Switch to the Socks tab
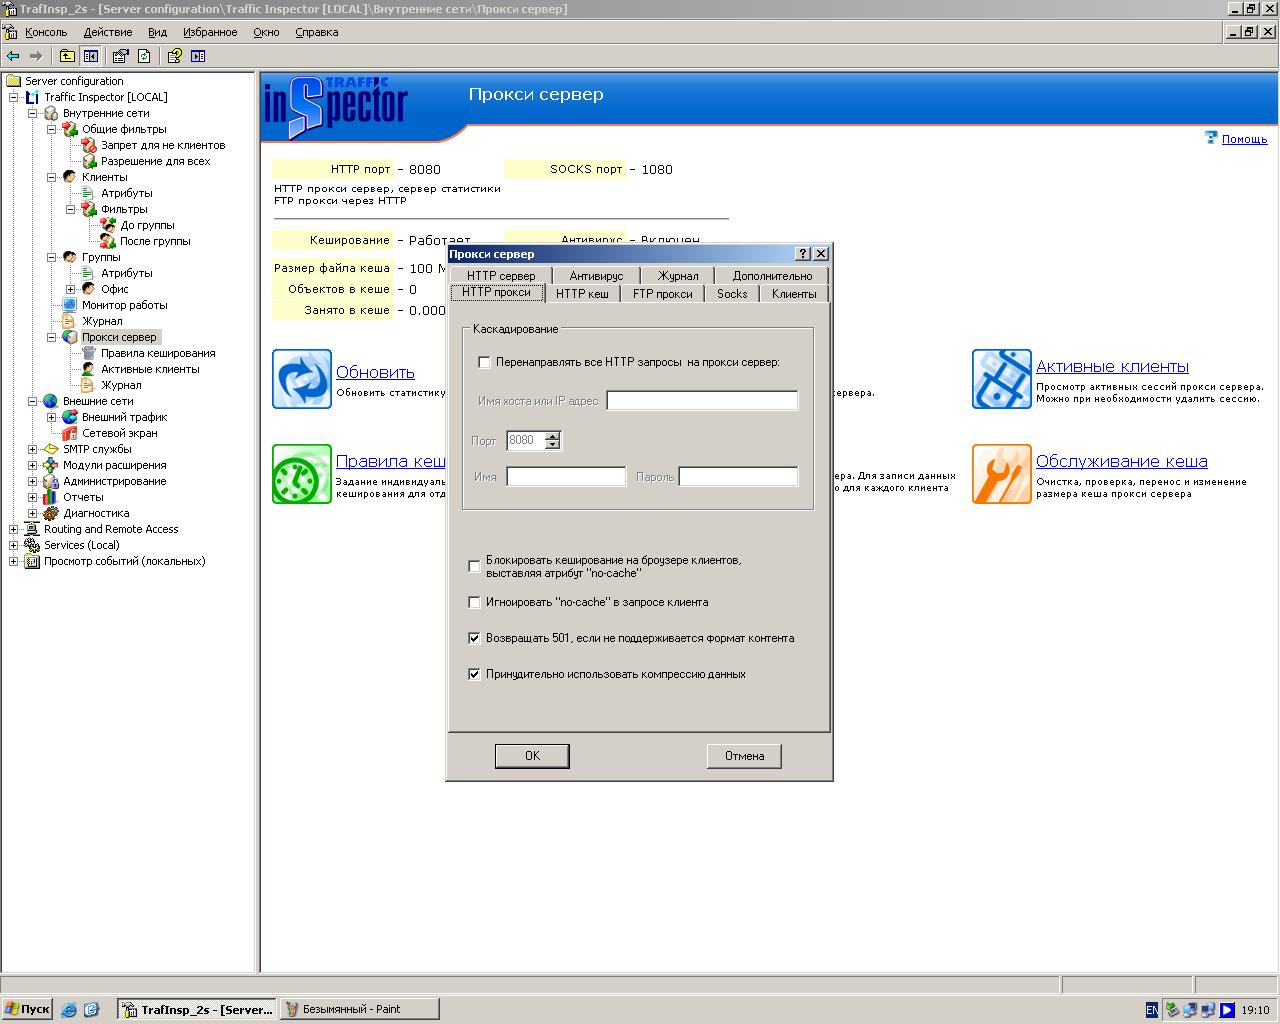Image resolution: width=1280 pixels, height=1024 pixels. (x=732, y=293)
